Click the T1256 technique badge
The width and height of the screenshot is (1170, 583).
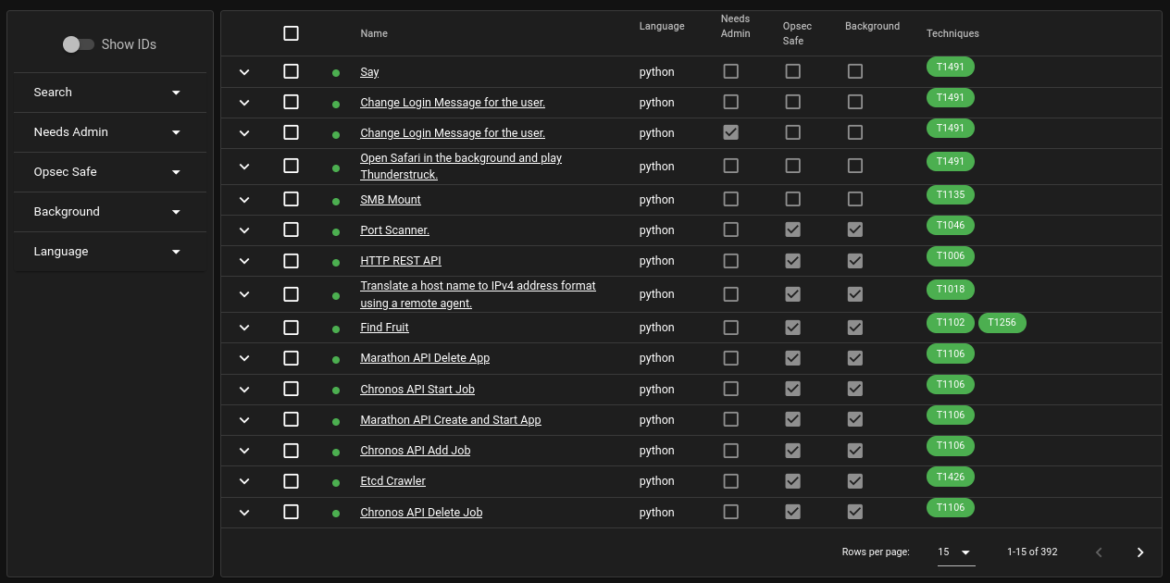[1002, 323]
